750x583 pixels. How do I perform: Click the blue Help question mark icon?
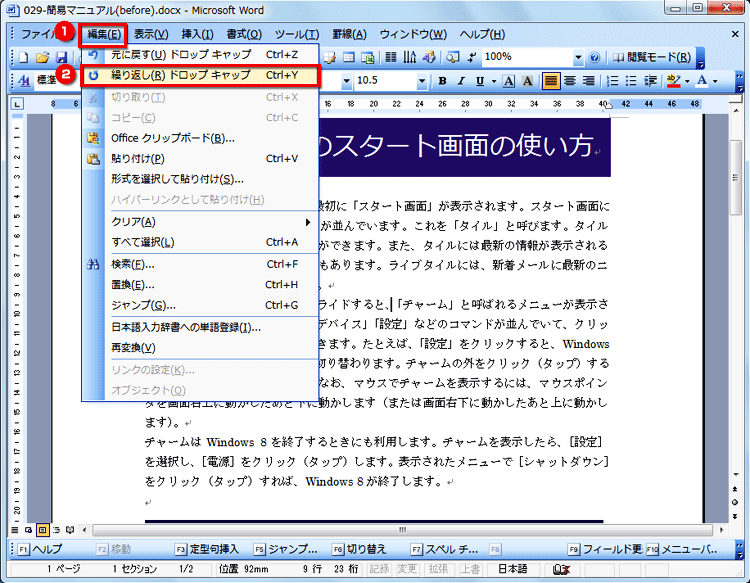(594, 57)
